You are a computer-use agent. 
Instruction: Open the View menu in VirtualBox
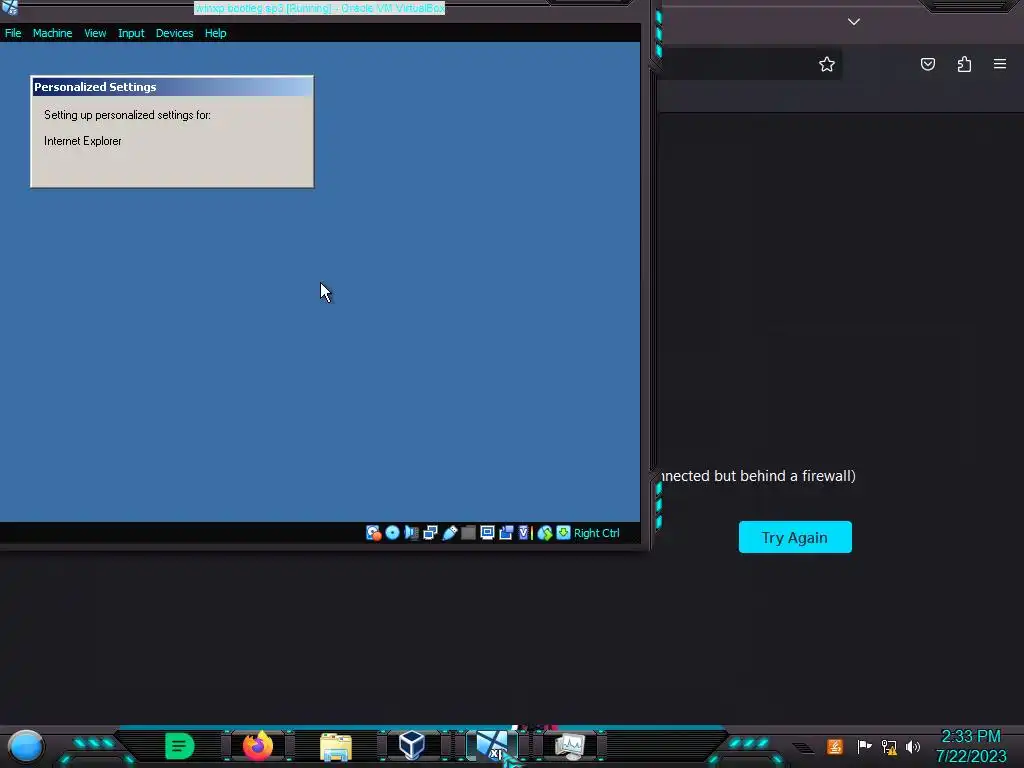pos(95,33)
